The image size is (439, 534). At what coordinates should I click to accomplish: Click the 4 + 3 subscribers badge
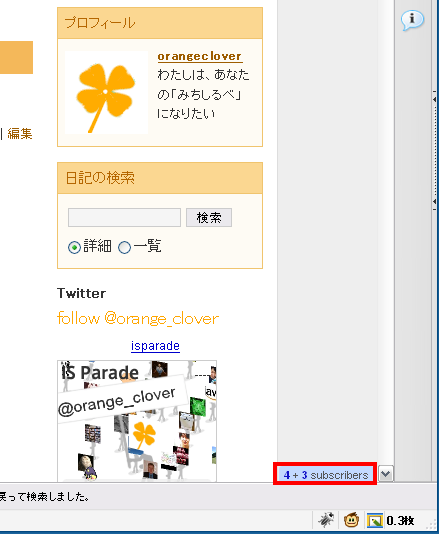(325, 474)
